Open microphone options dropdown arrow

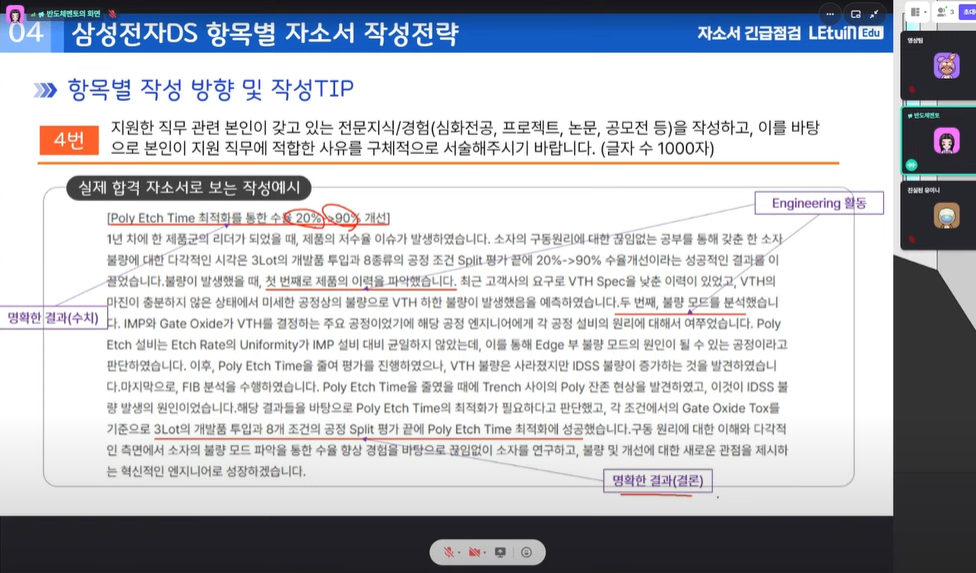click(x=460, y=552)
